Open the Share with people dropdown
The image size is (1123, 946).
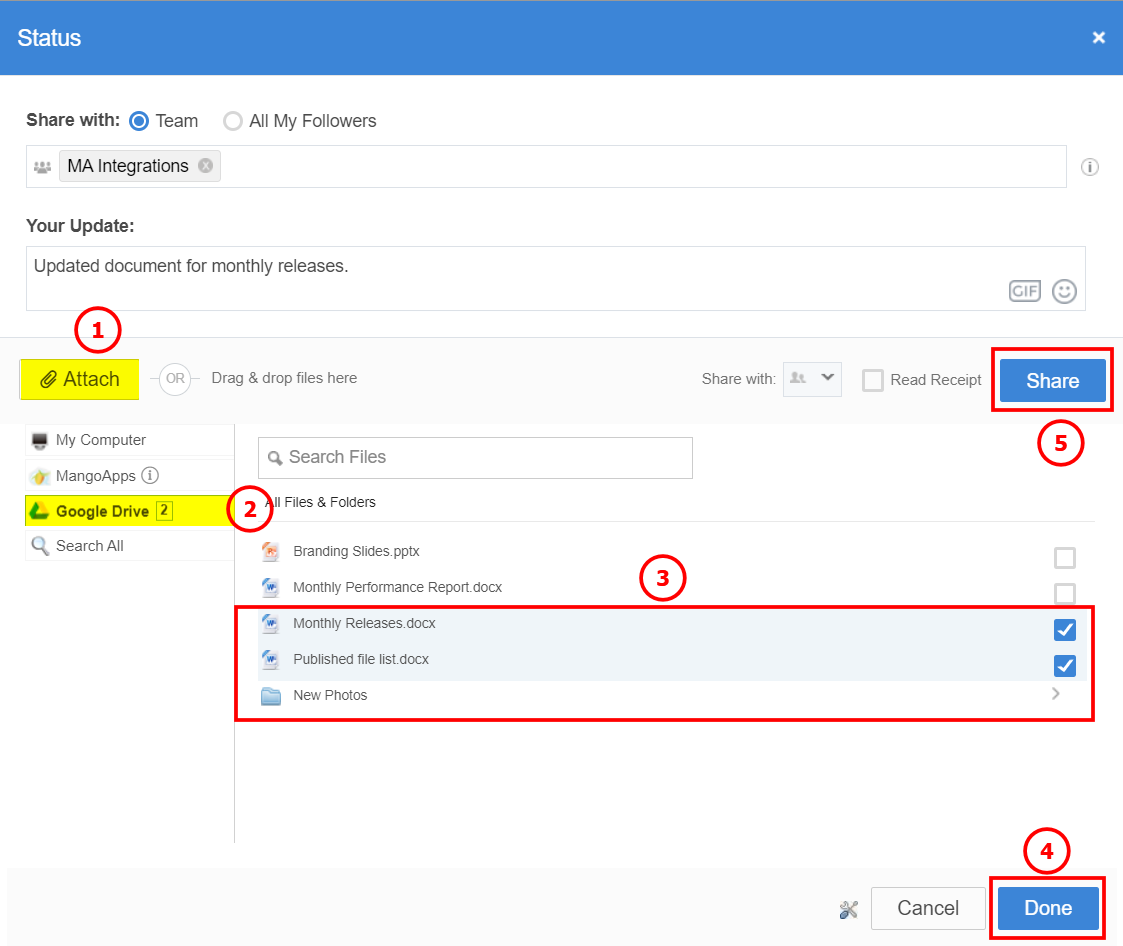click(x=812, y=379)
